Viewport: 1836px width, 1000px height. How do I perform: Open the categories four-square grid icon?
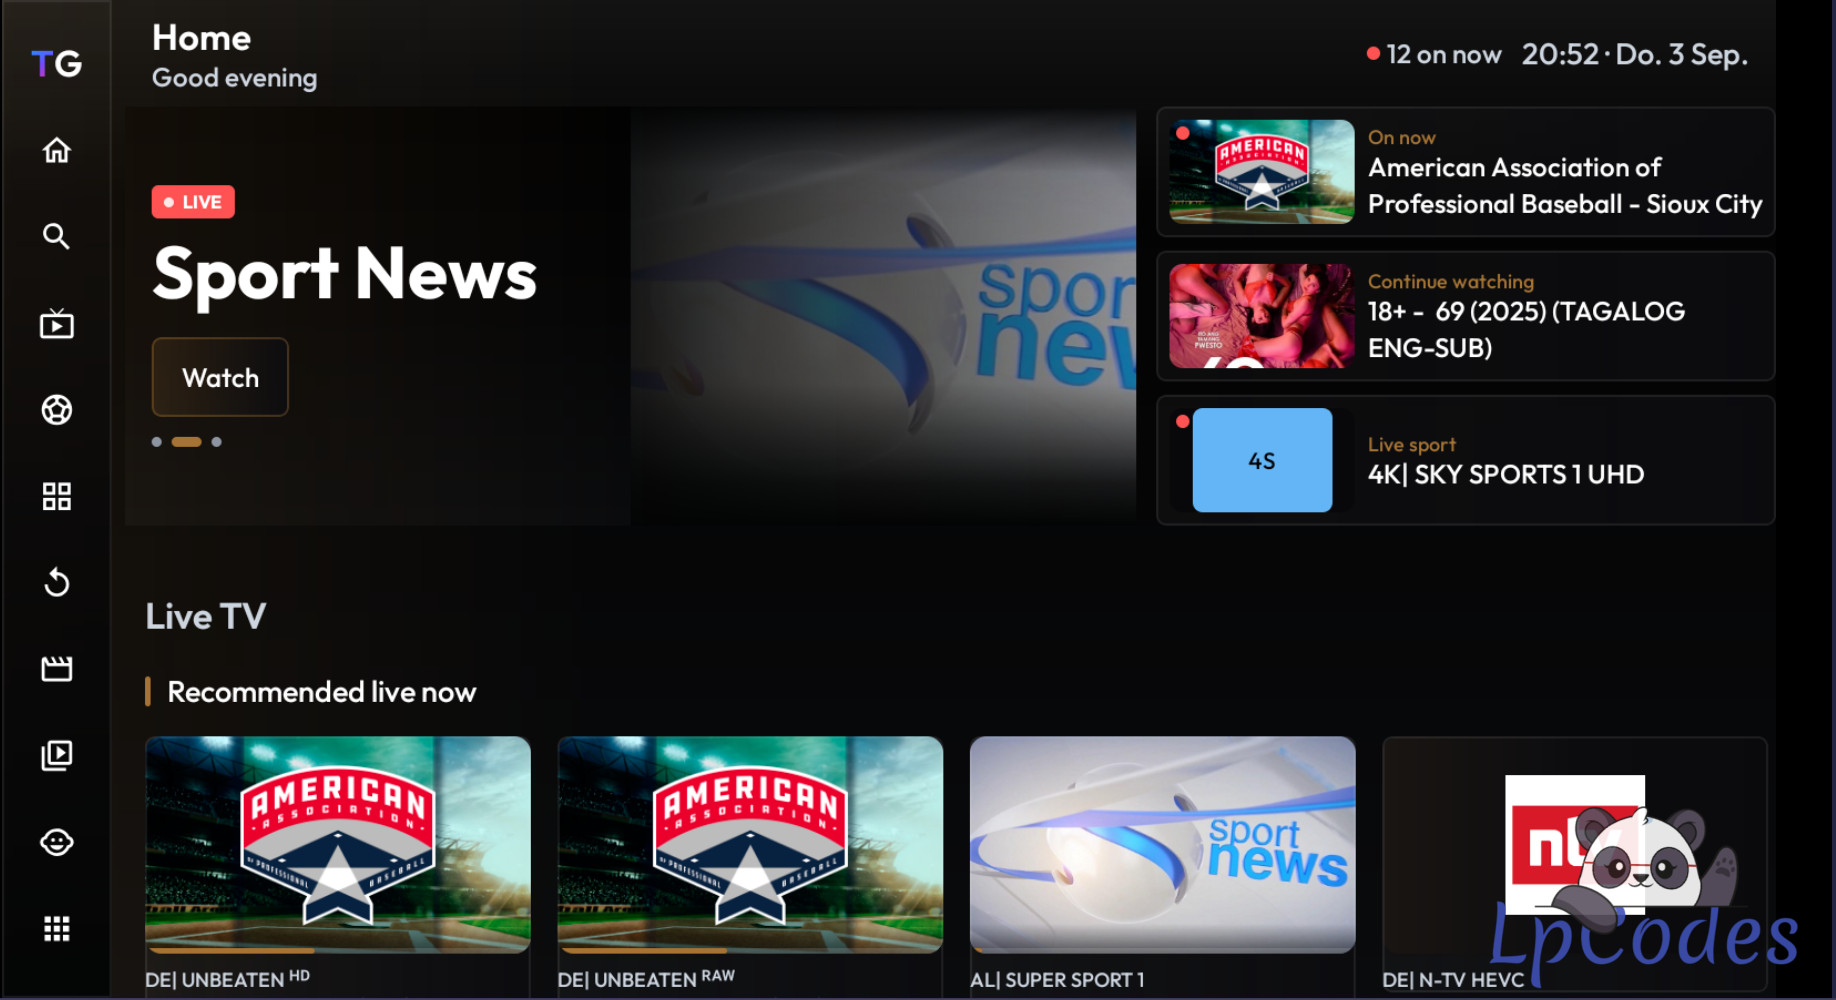click(57, 496)
